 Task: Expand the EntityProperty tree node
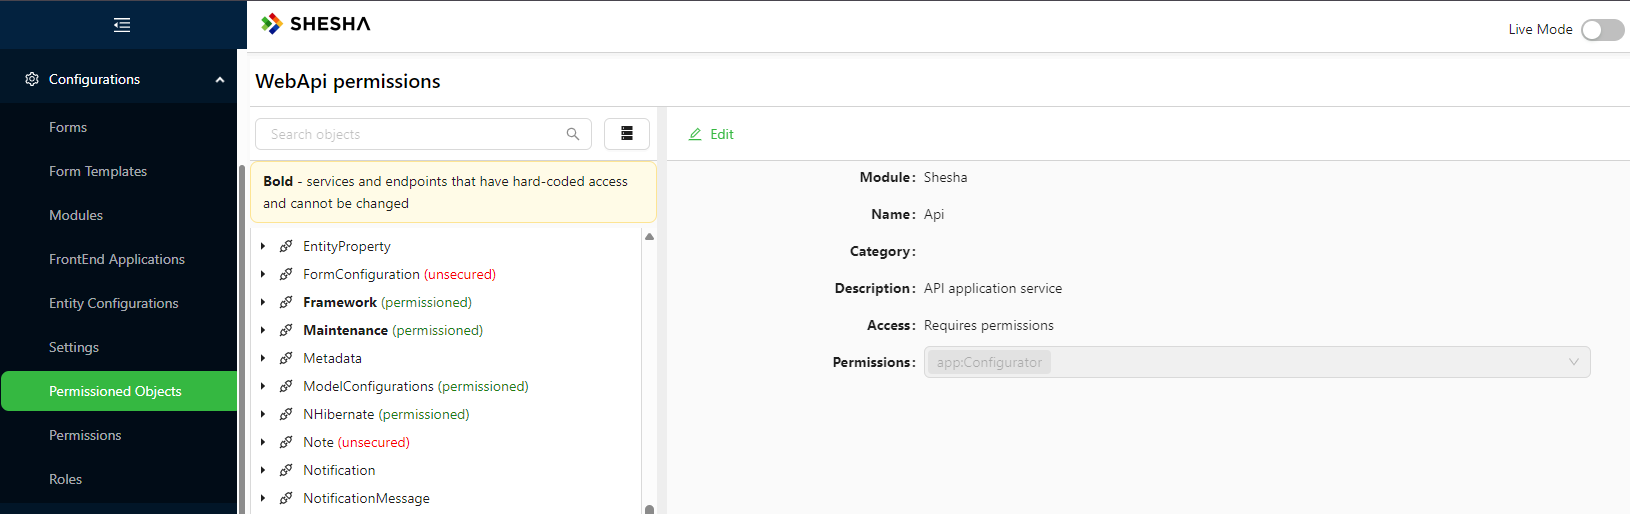coord(263,246)
